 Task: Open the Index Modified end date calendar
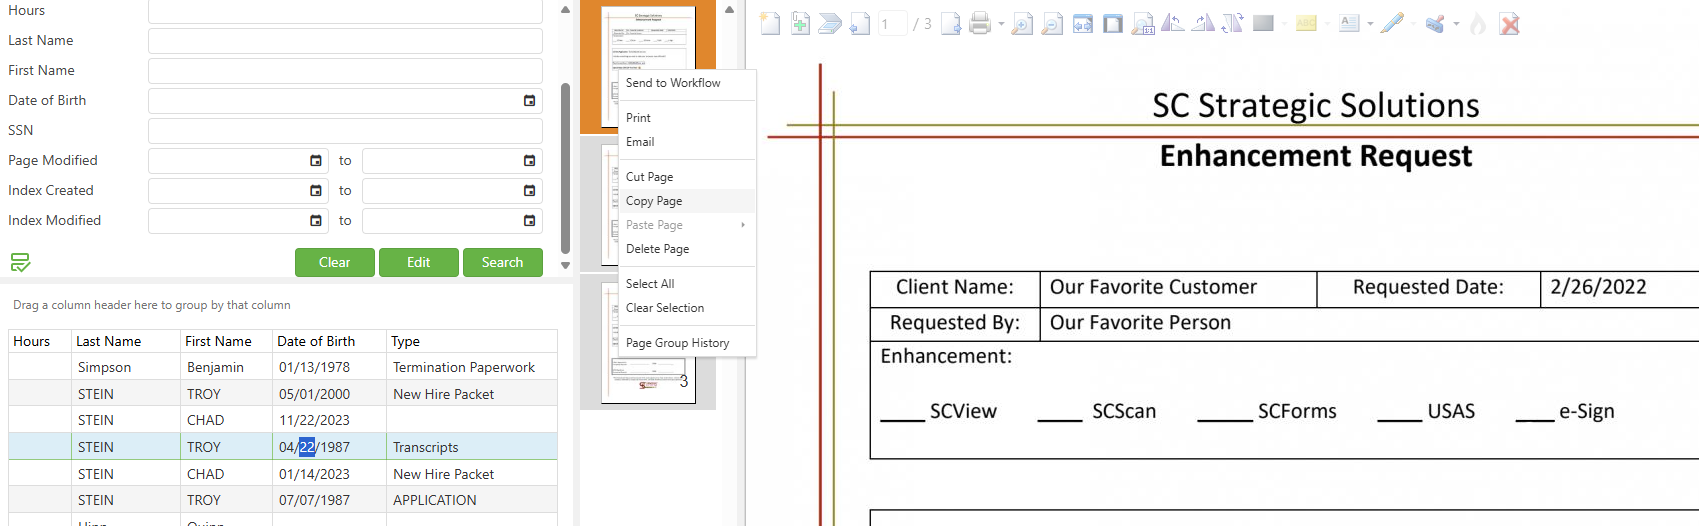pyautogui.click(x=529, y=221)
